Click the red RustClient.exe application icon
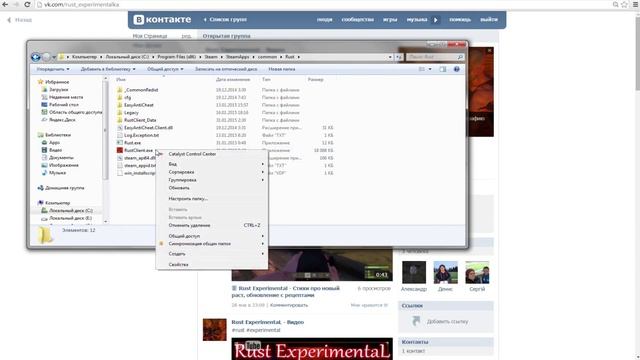The height and width of the screenshot is (360, 640). (120, 150)
